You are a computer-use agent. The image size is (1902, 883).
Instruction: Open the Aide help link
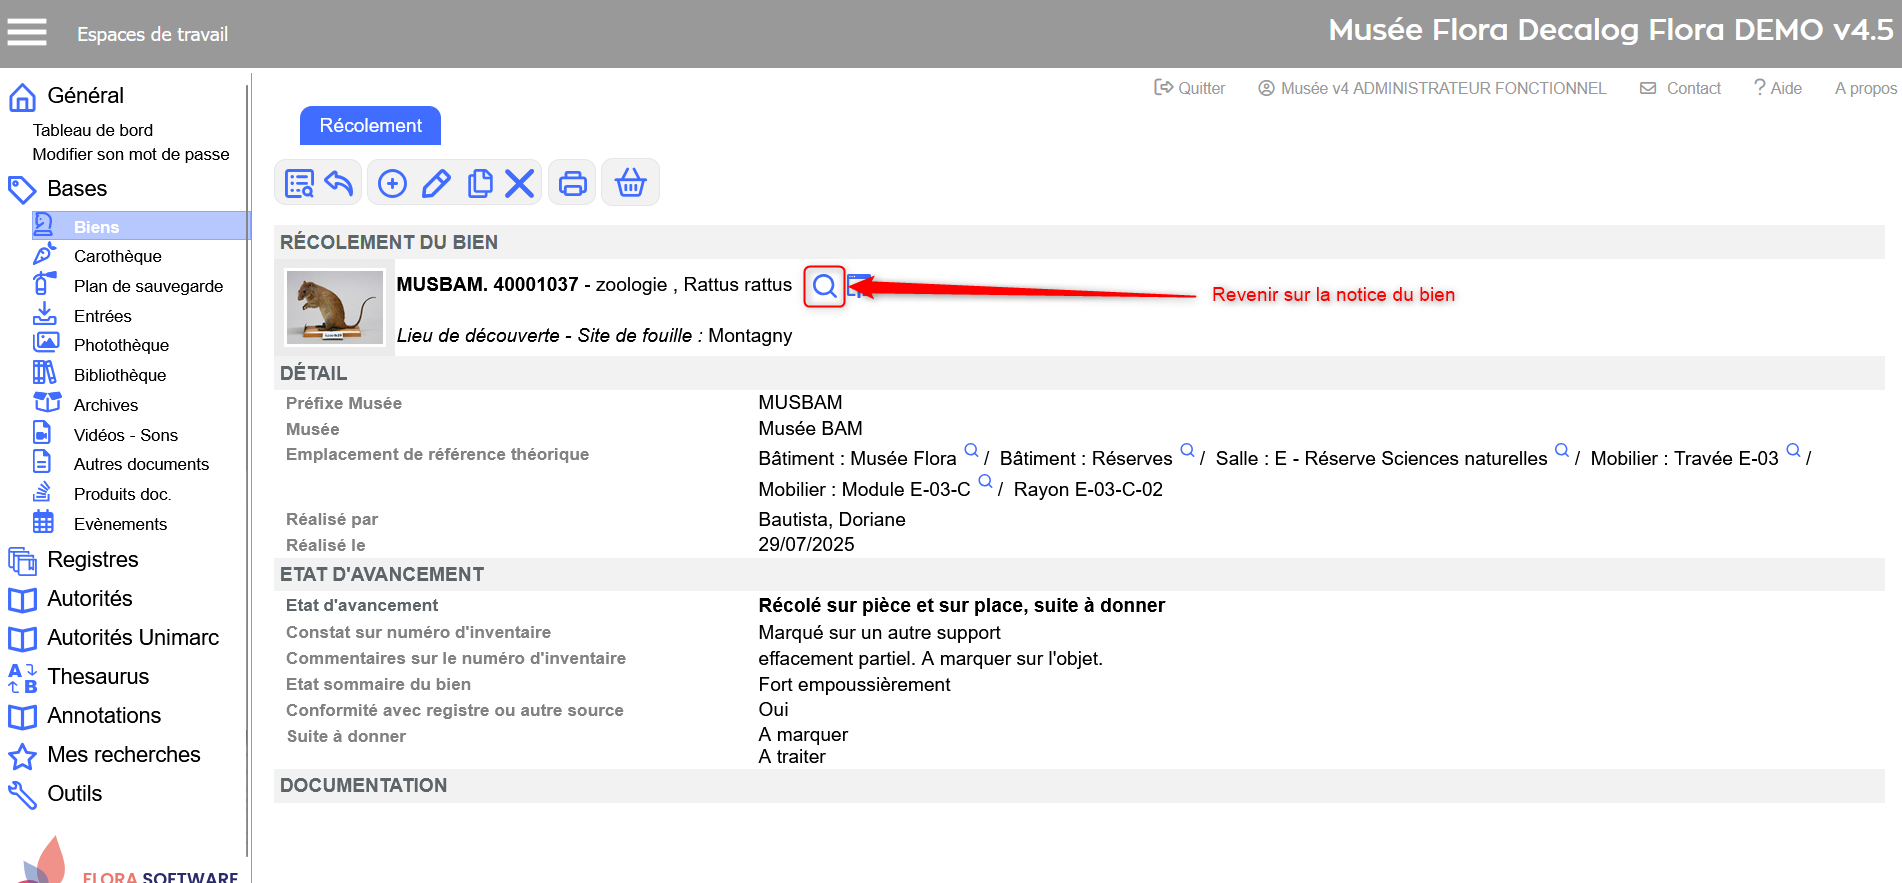click(1778, 88)
